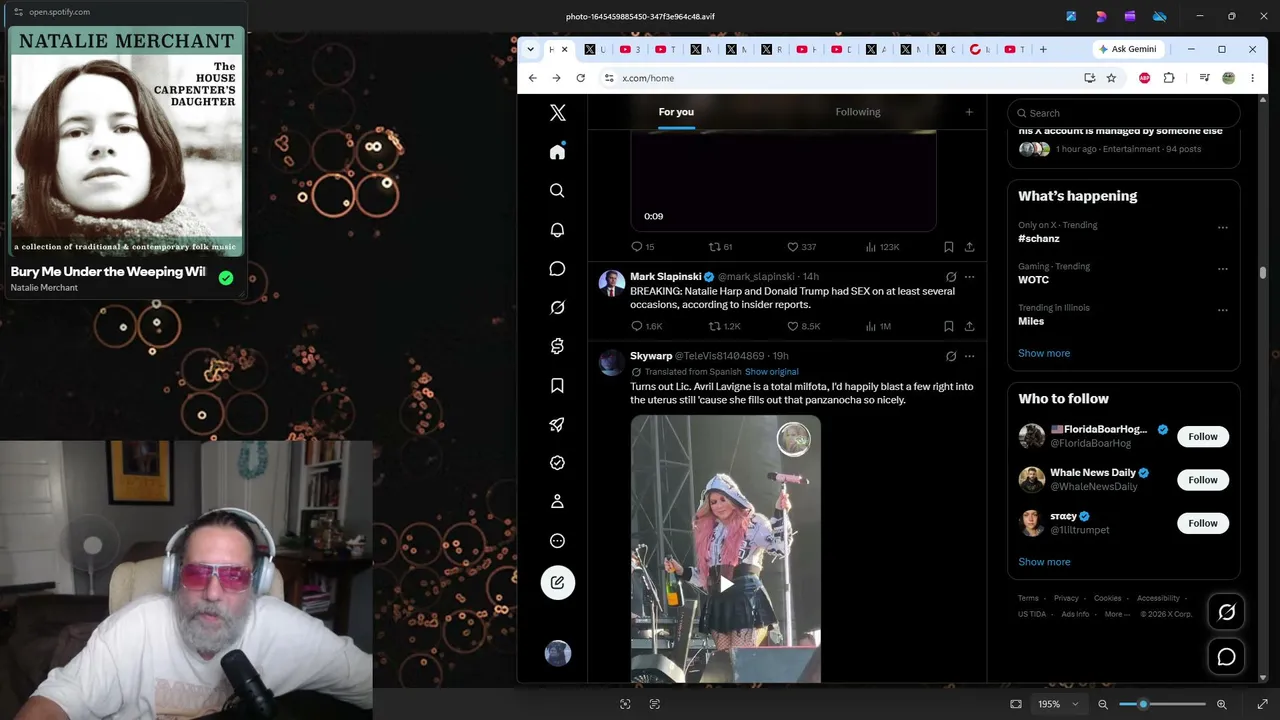Image resolution: width=1280 pixels, height=720 pixels.
Task: Open floating messages button at bottom right
Action: [x=1226, y=657]
